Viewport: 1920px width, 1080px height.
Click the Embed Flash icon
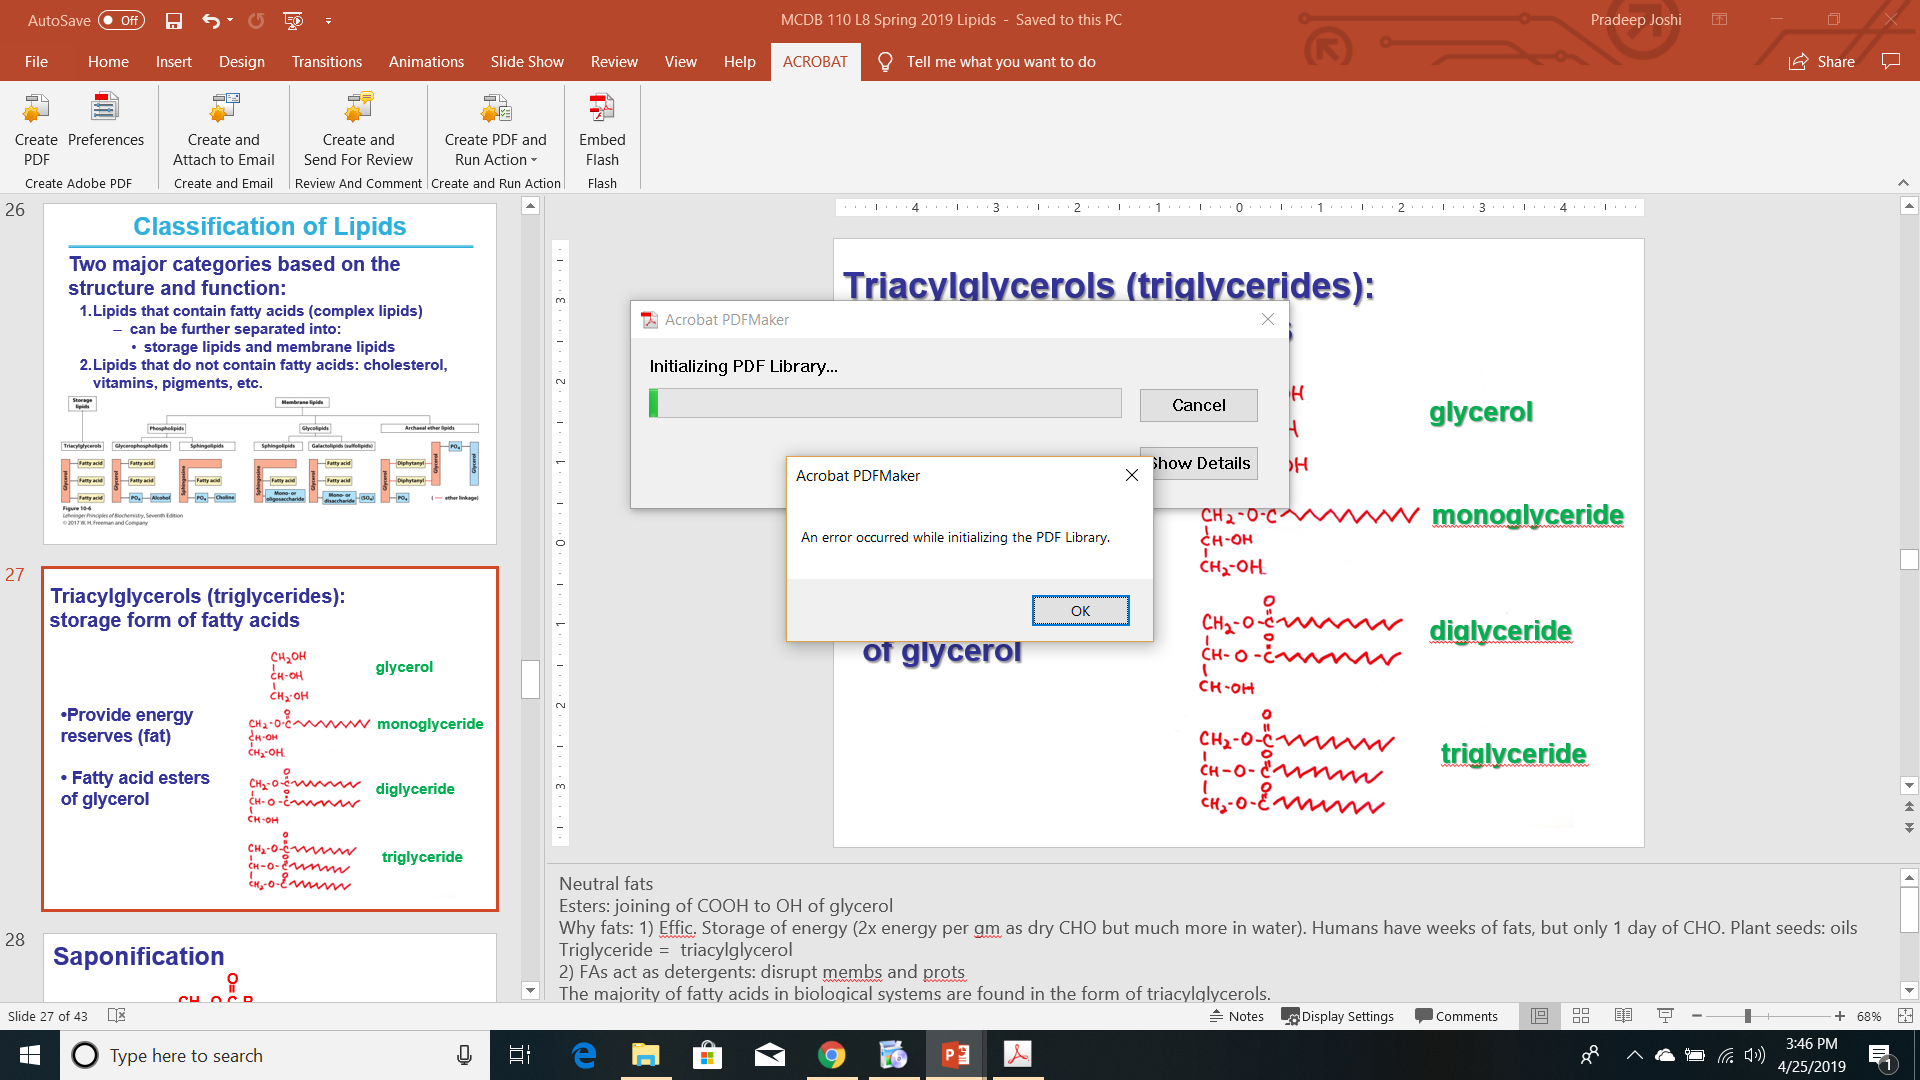point(601,130)
